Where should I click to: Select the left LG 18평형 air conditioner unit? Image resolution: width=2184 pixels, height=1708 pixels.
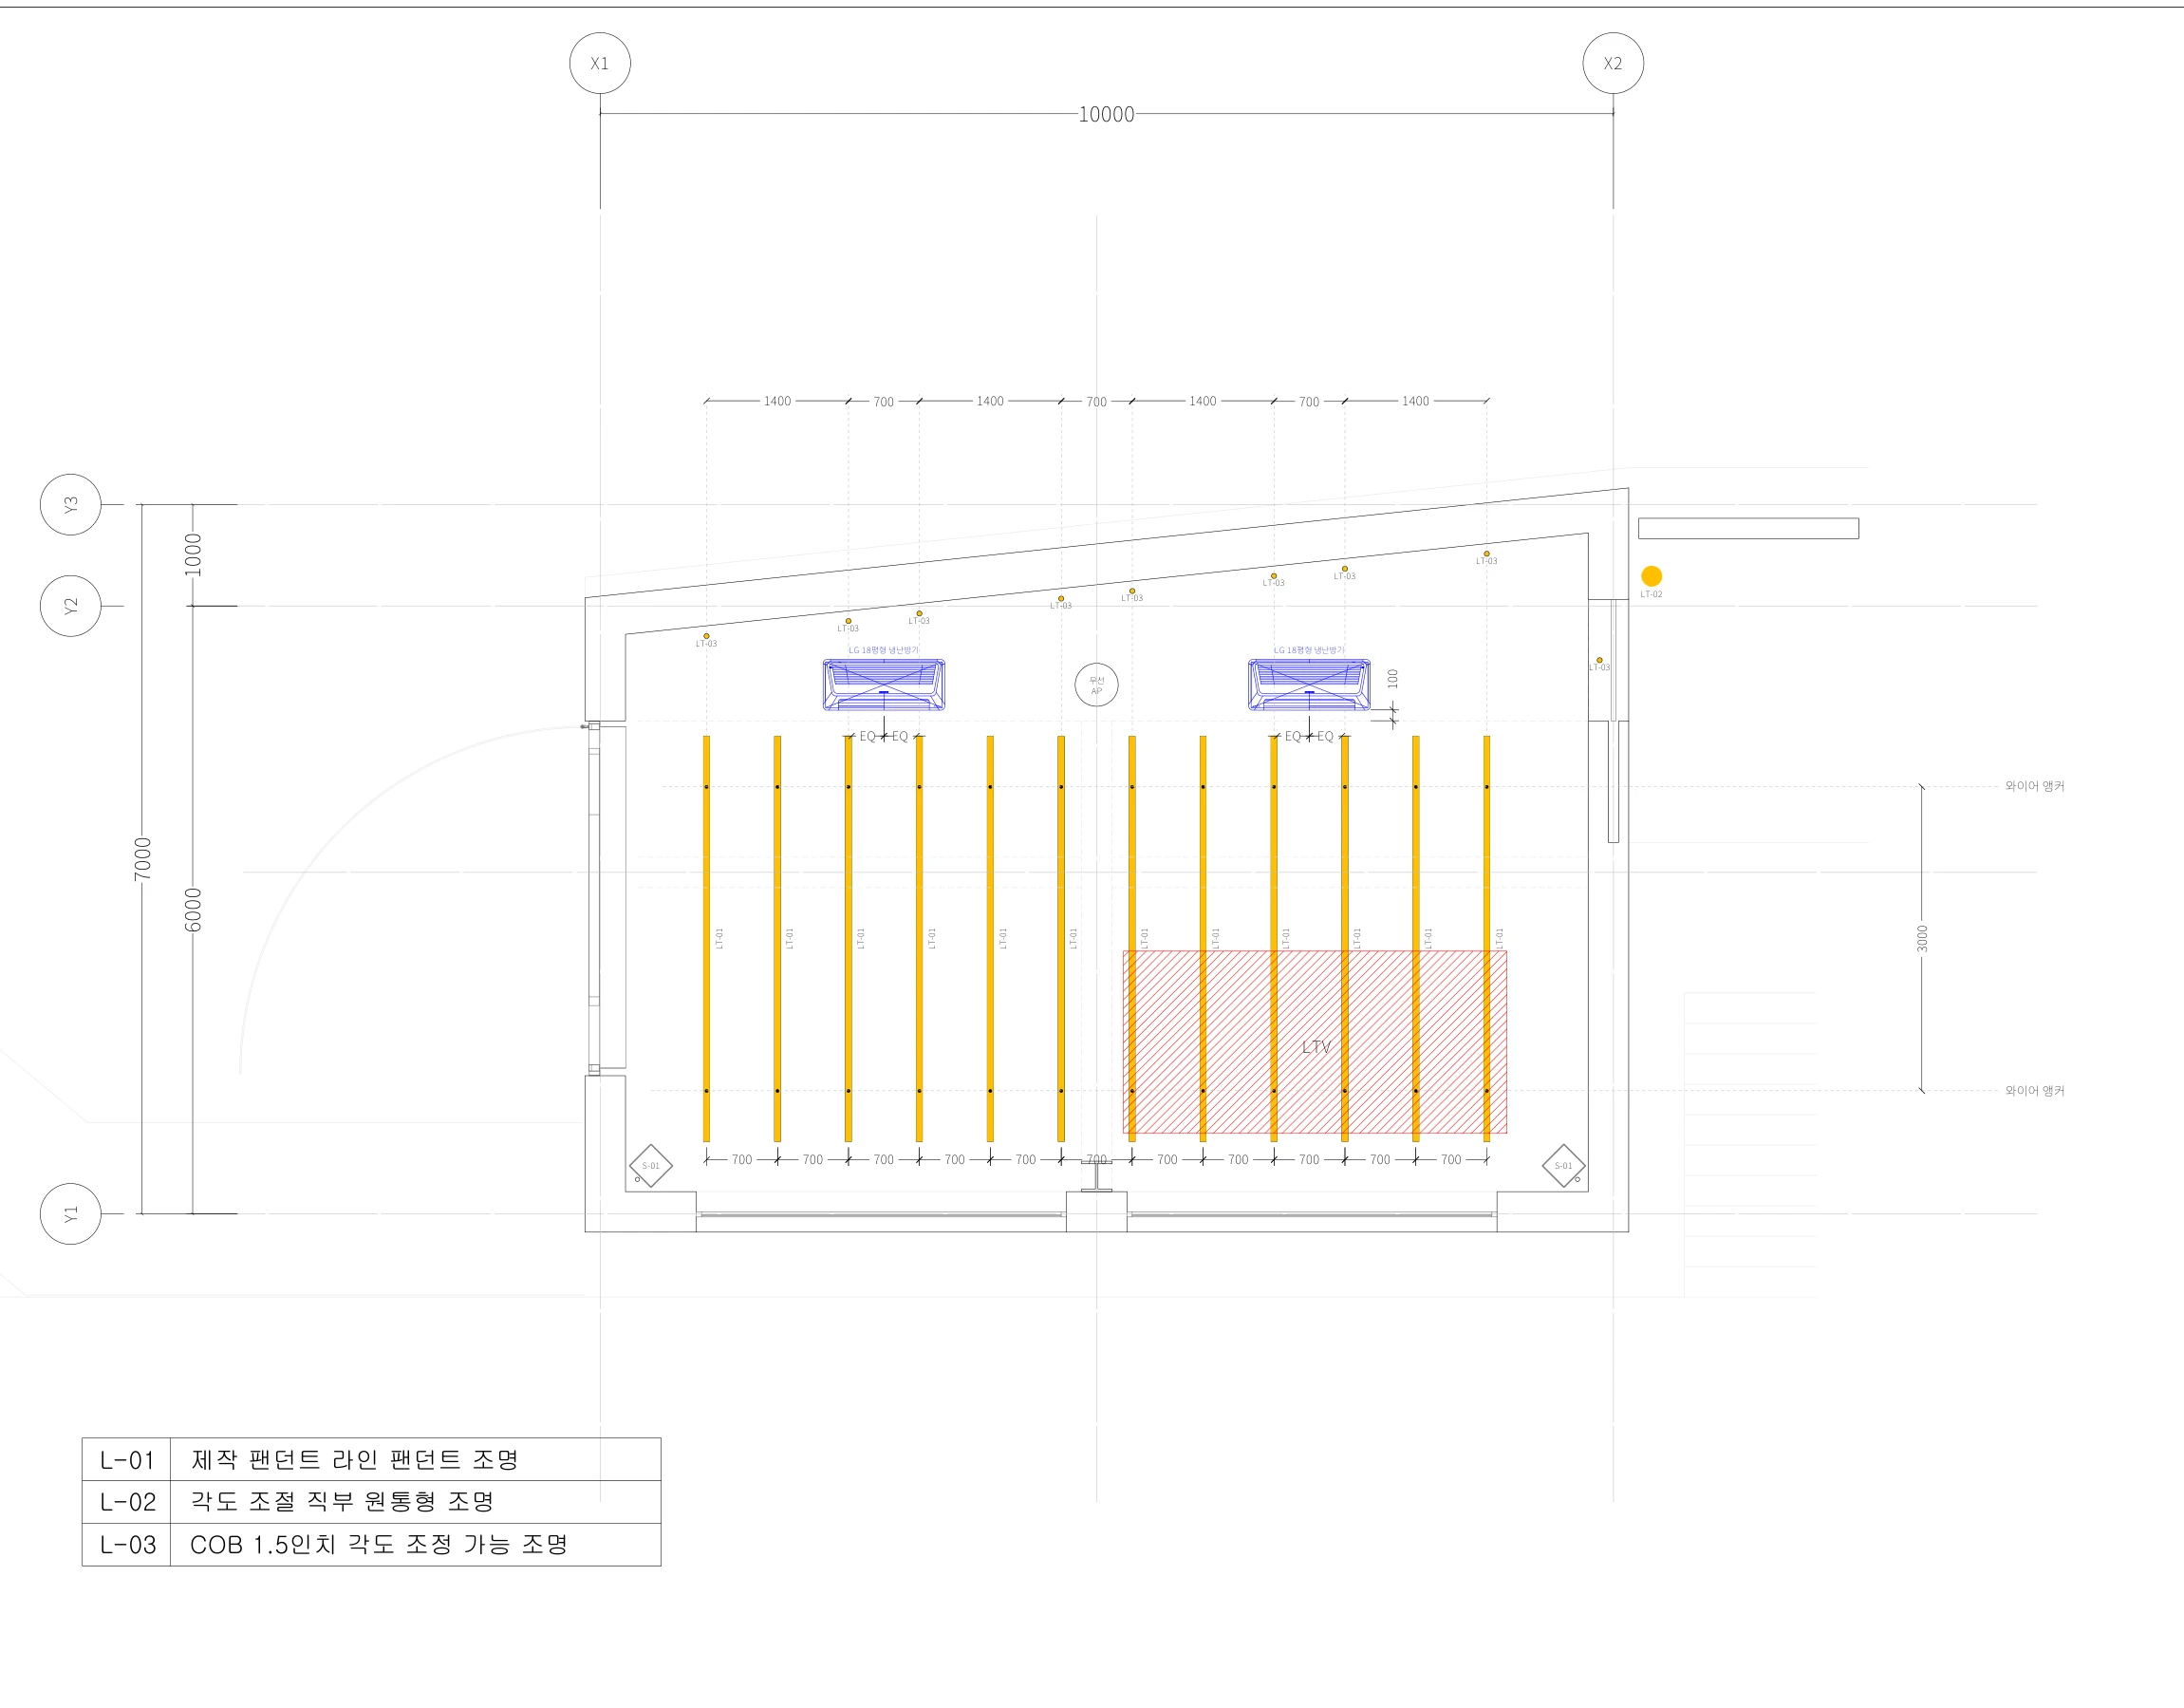point(884,685)
